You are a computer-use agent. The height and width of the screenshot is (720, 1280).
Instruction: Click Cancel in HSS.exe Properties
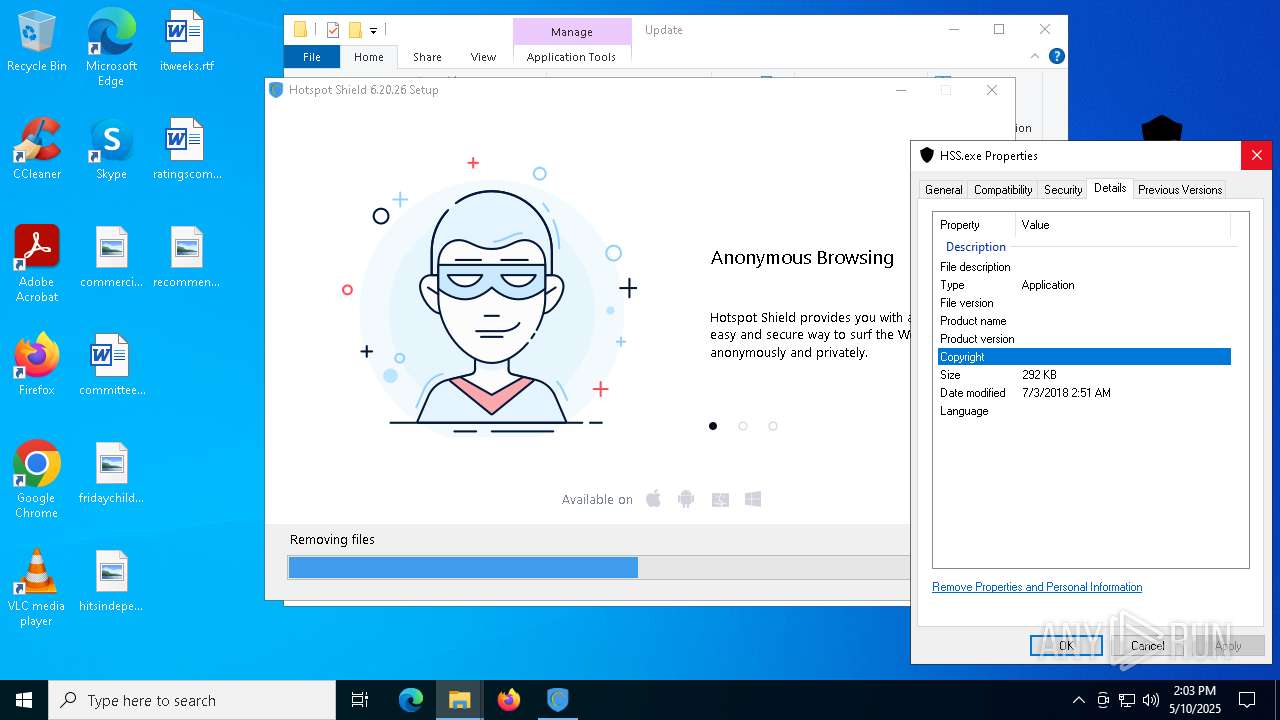pyautogui.click(x=1147, y=646)
